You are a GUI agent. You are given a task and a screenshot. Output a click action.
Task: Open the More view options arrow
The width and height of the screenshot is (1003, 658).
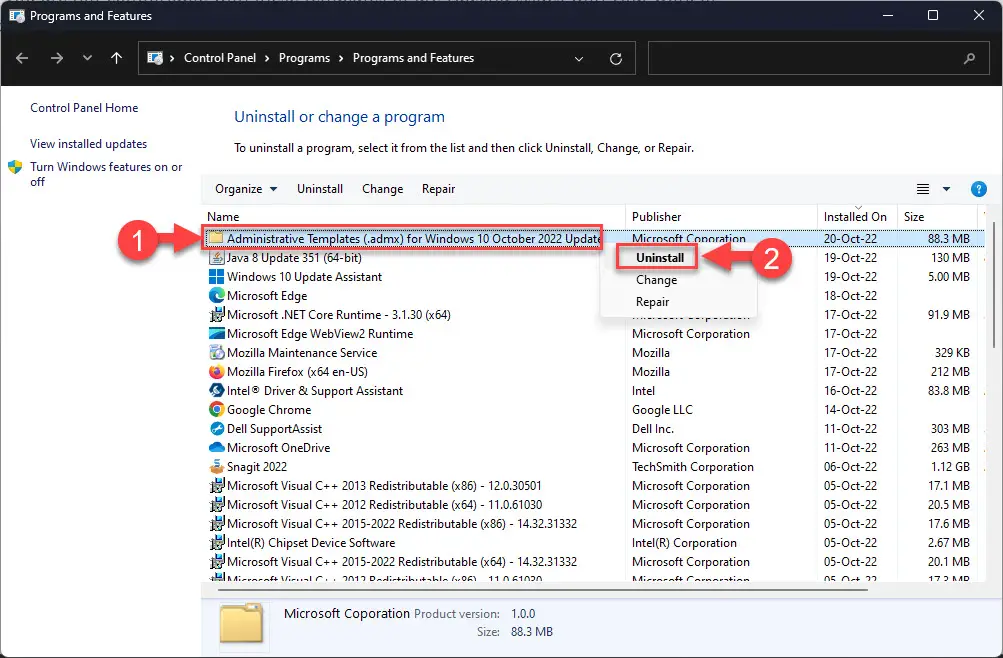click(x=946, y=189)
